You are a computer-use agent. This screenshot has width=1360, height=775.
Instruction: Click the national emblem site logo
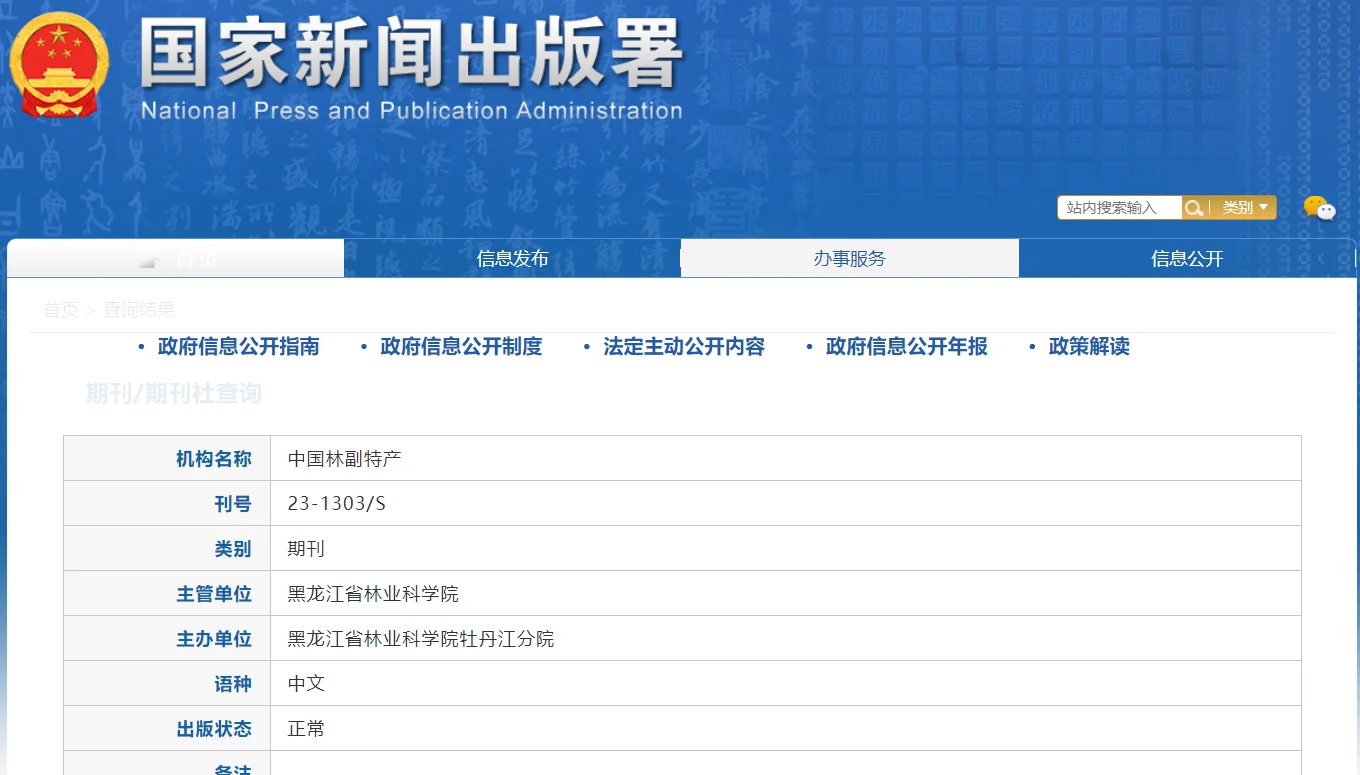pyautogui.click(x=59, y=63)
